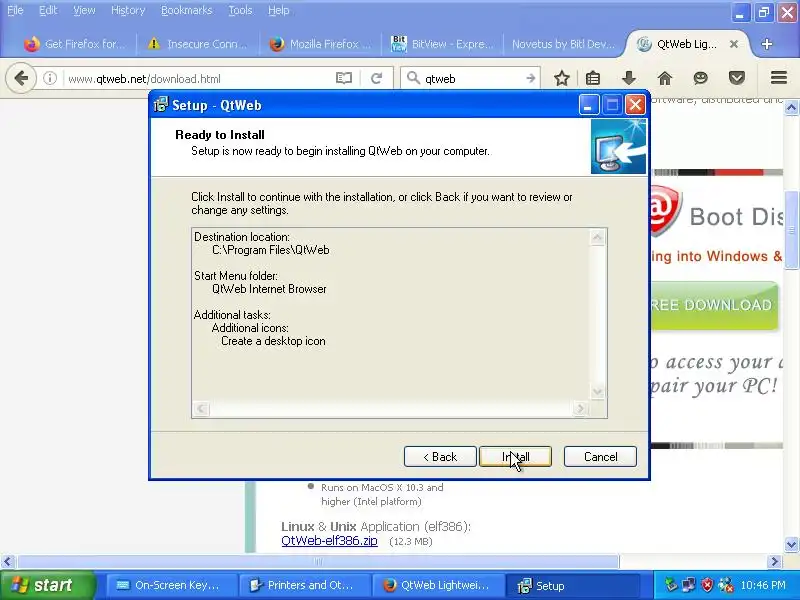Open QtWeb-elf386.zip download link
This screenshot has width=800, height=600.
(x=330, y=541)
